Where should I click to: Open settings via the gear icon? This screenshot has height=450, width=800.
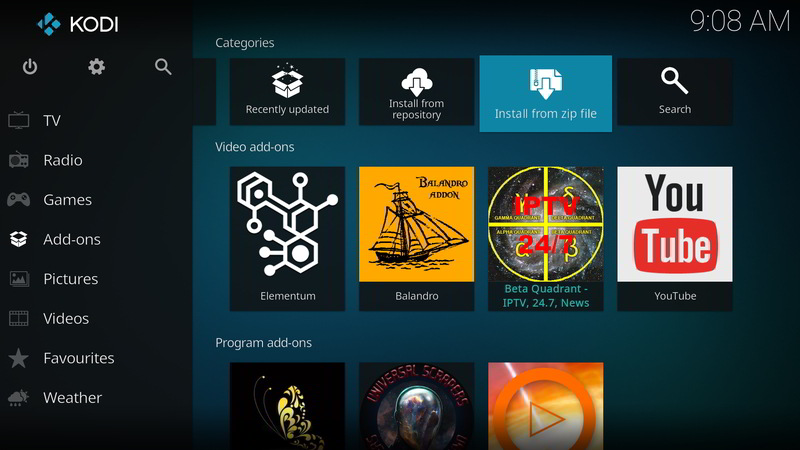[x=96, y=67]
